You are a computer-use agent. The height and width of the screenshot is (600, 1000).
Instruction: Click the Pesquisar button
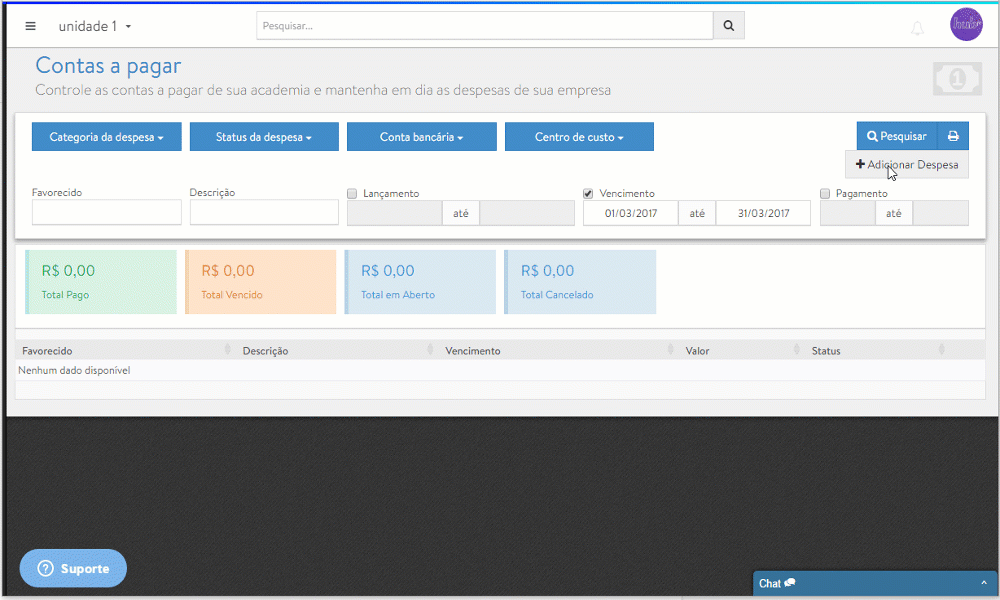click(896, 136)
